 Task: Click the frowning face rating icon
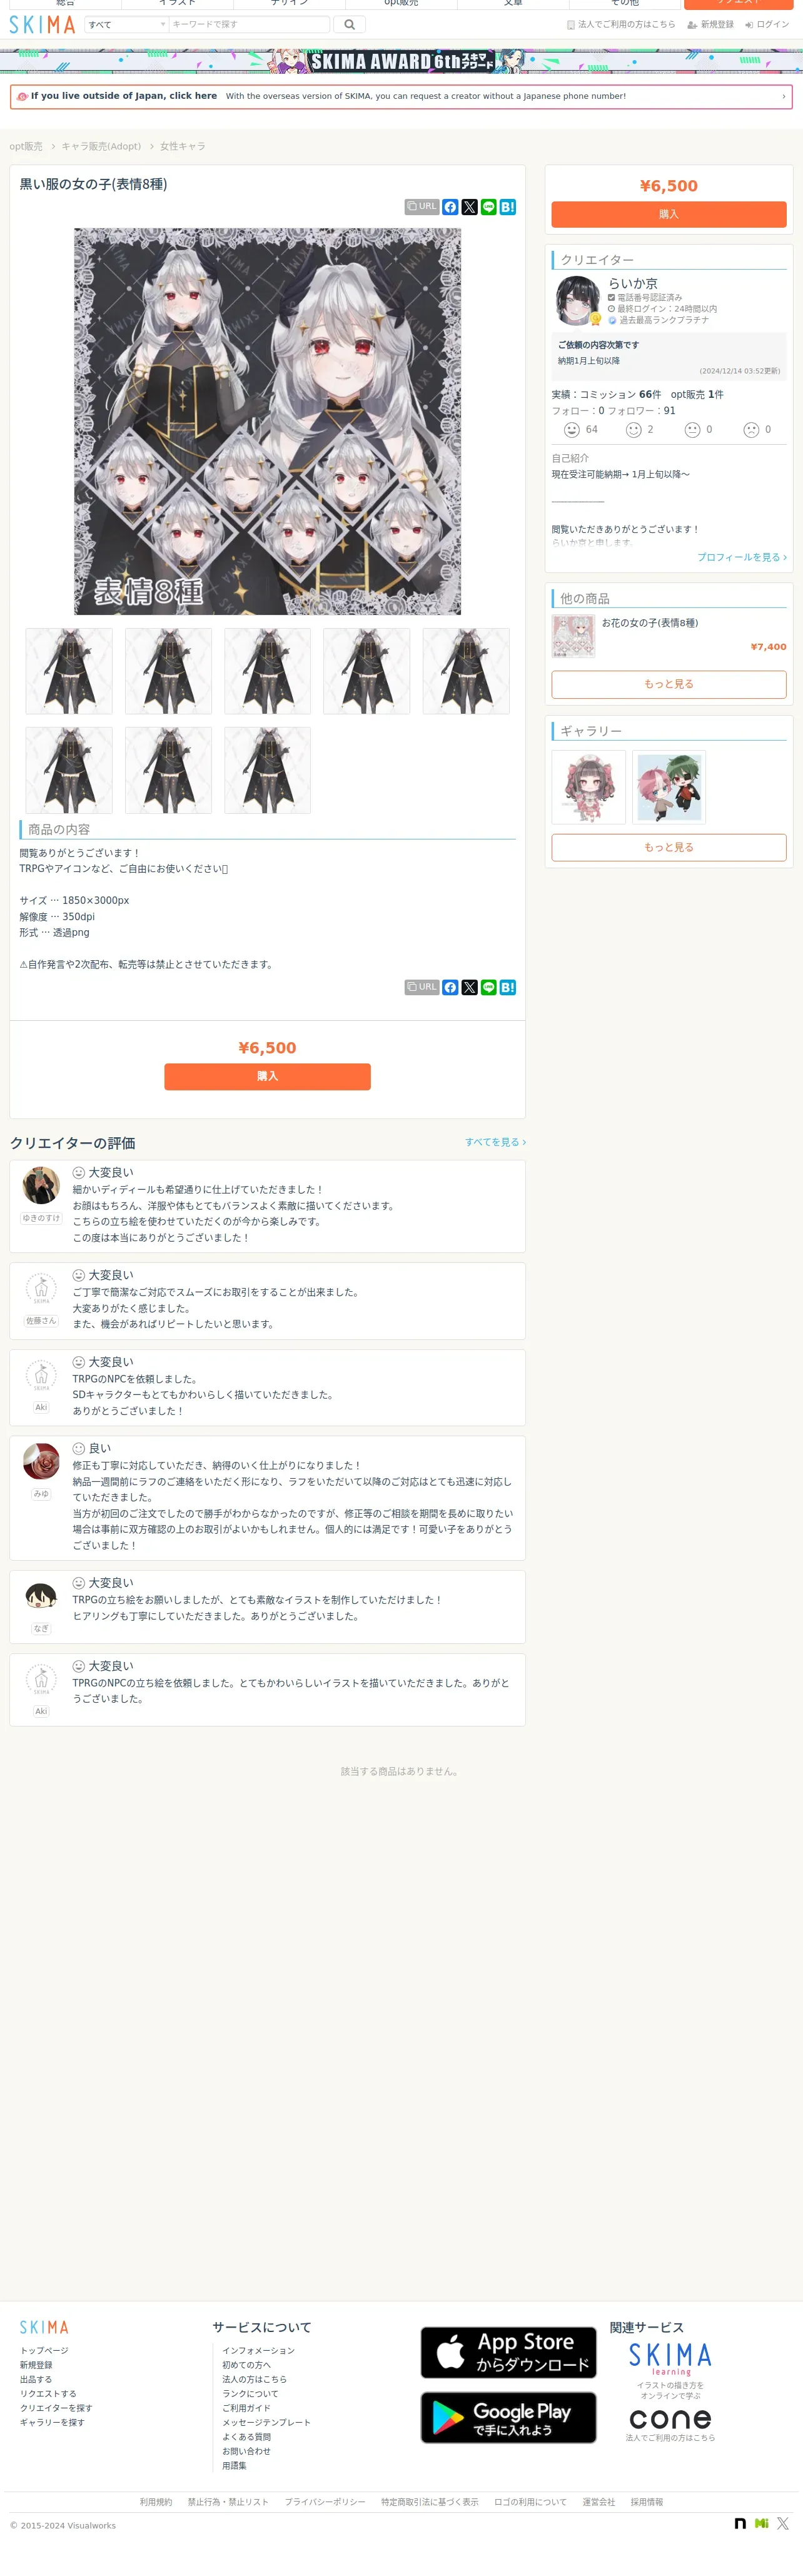pyautogui.click(x=751, y=430)
